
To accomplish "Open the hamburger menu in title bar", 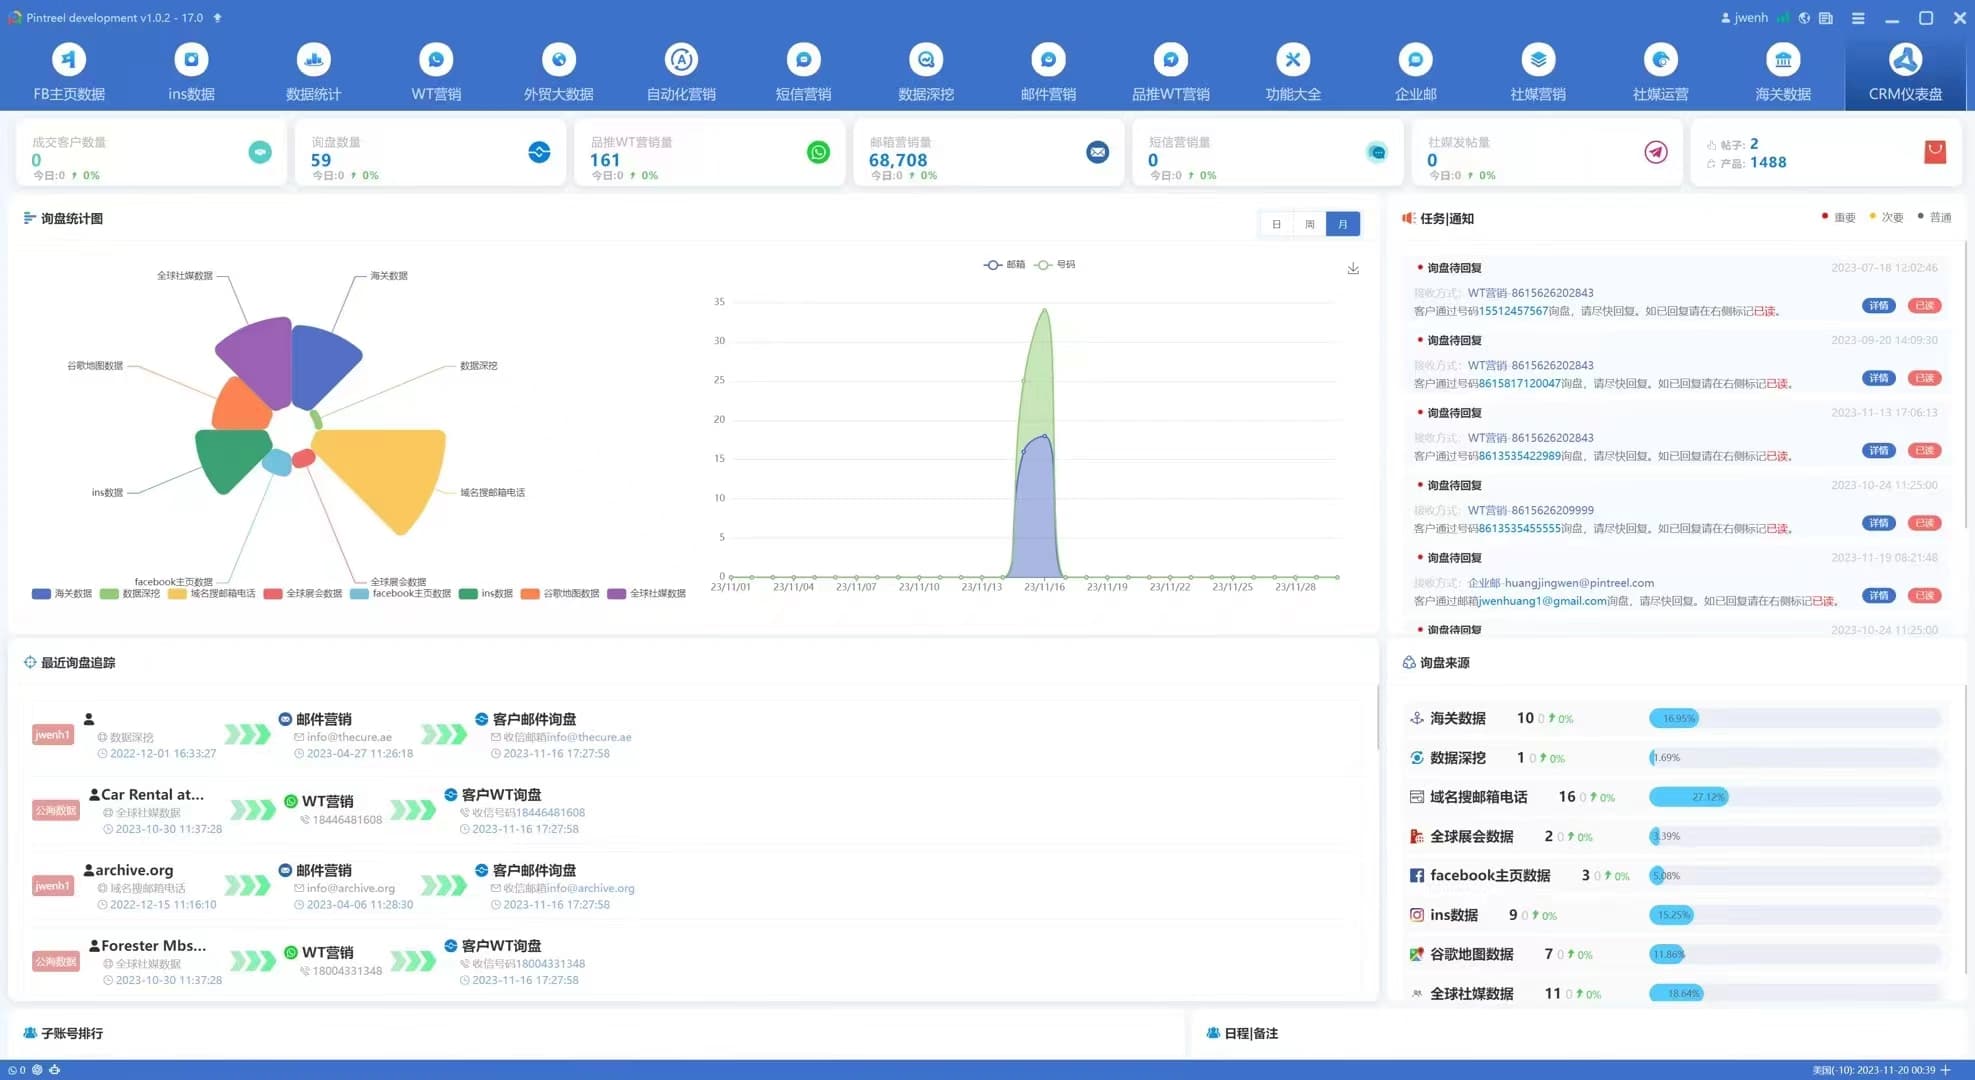I will (1858, 18).
